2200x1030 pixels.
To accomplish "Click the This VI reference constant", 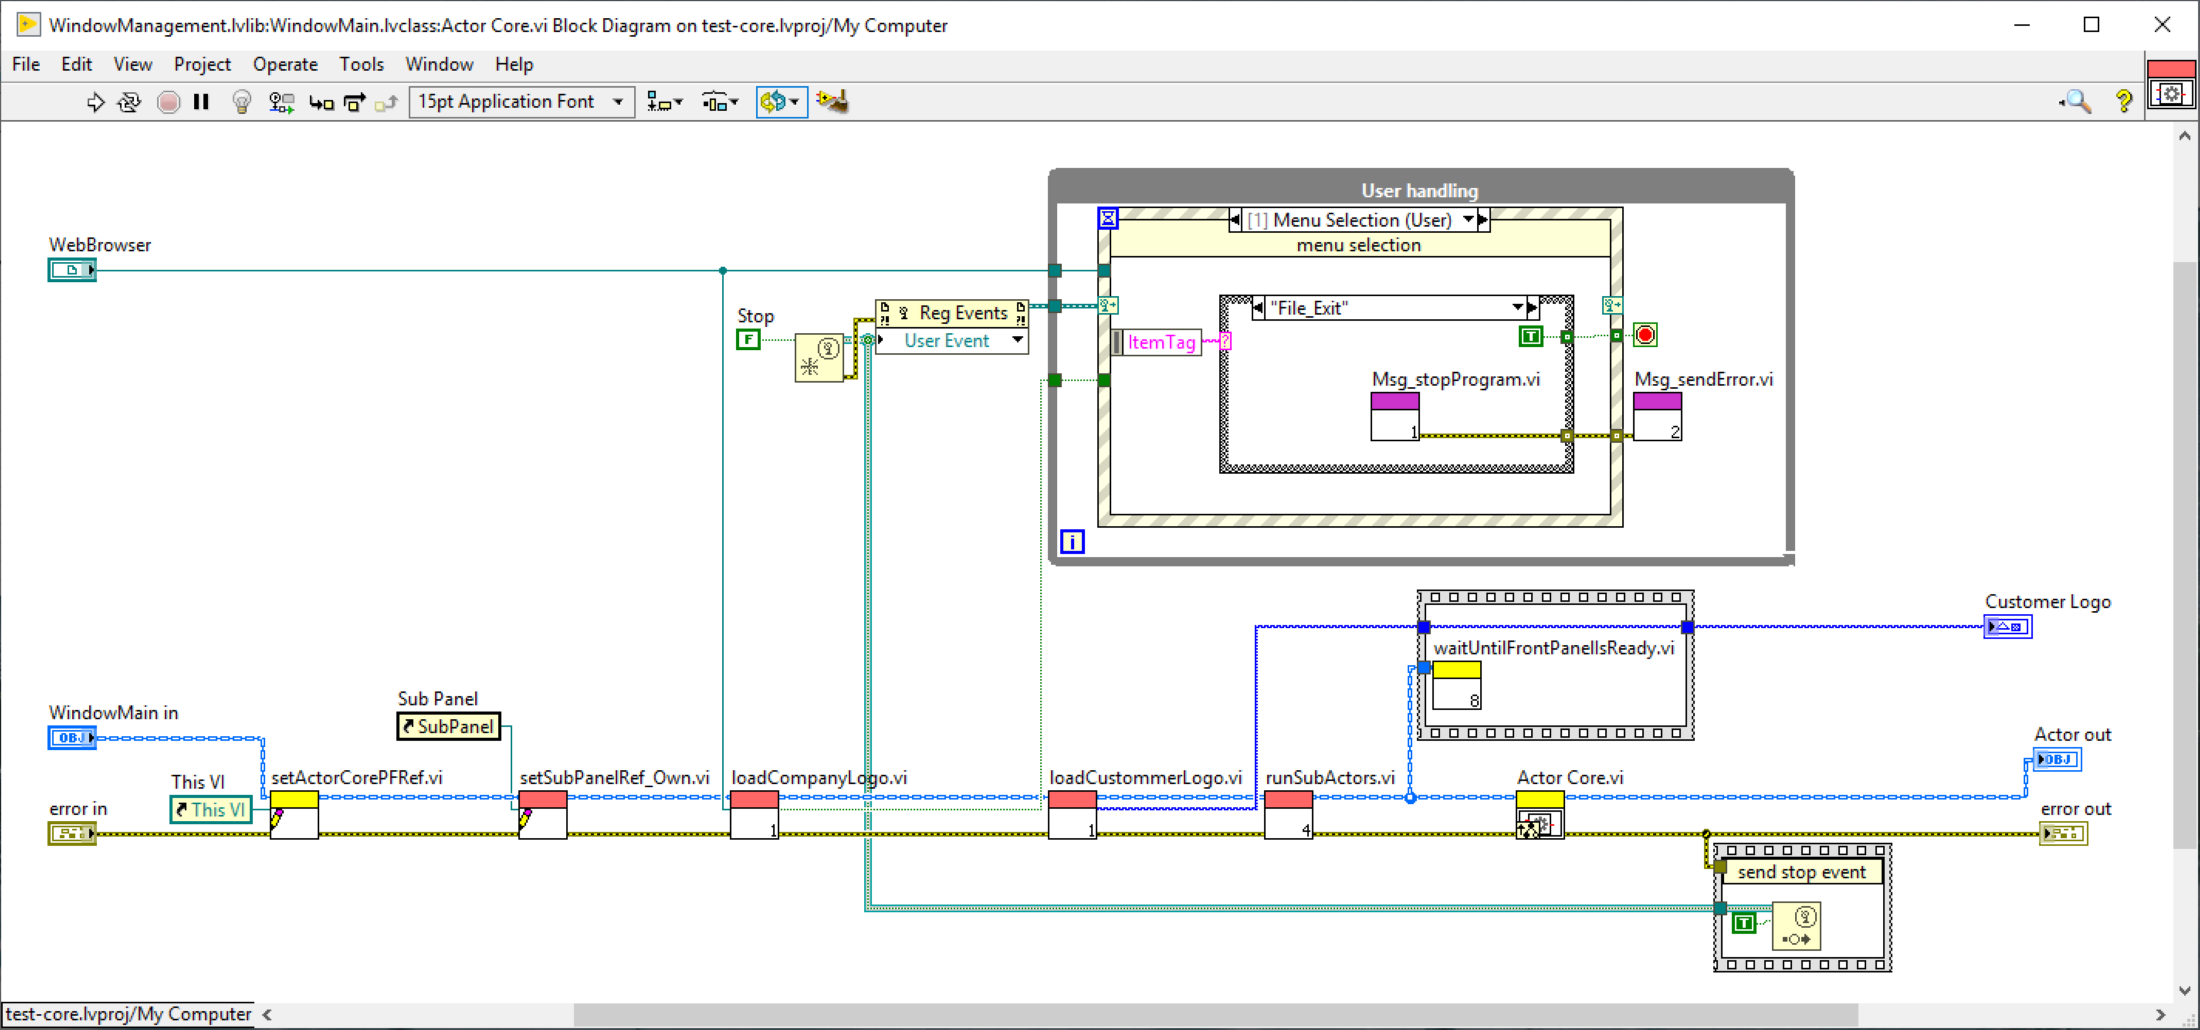I will tap(211, 810).
